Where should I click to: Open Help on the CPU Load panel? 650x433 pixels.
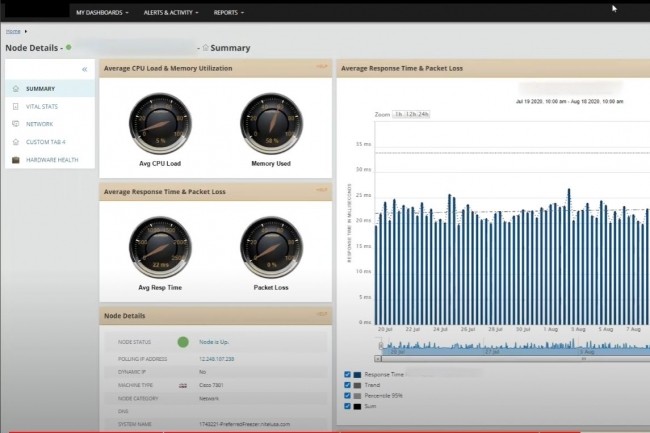322,67
